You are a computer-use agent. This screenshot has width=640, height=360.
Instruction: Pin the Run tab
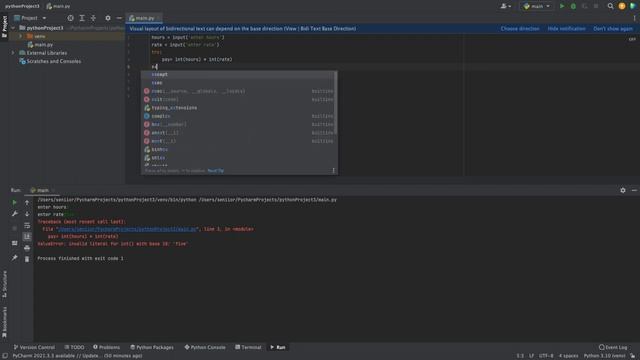click(x=14, y=258)
